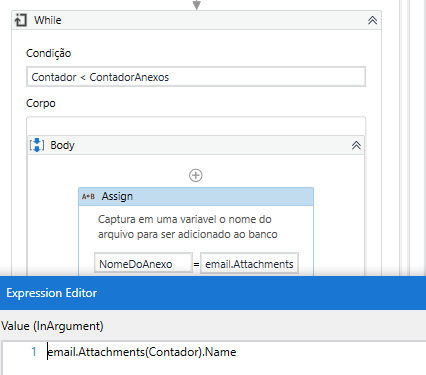Click the Assign activity A+B icon
426x375 pixels.
tap(88, 197)
